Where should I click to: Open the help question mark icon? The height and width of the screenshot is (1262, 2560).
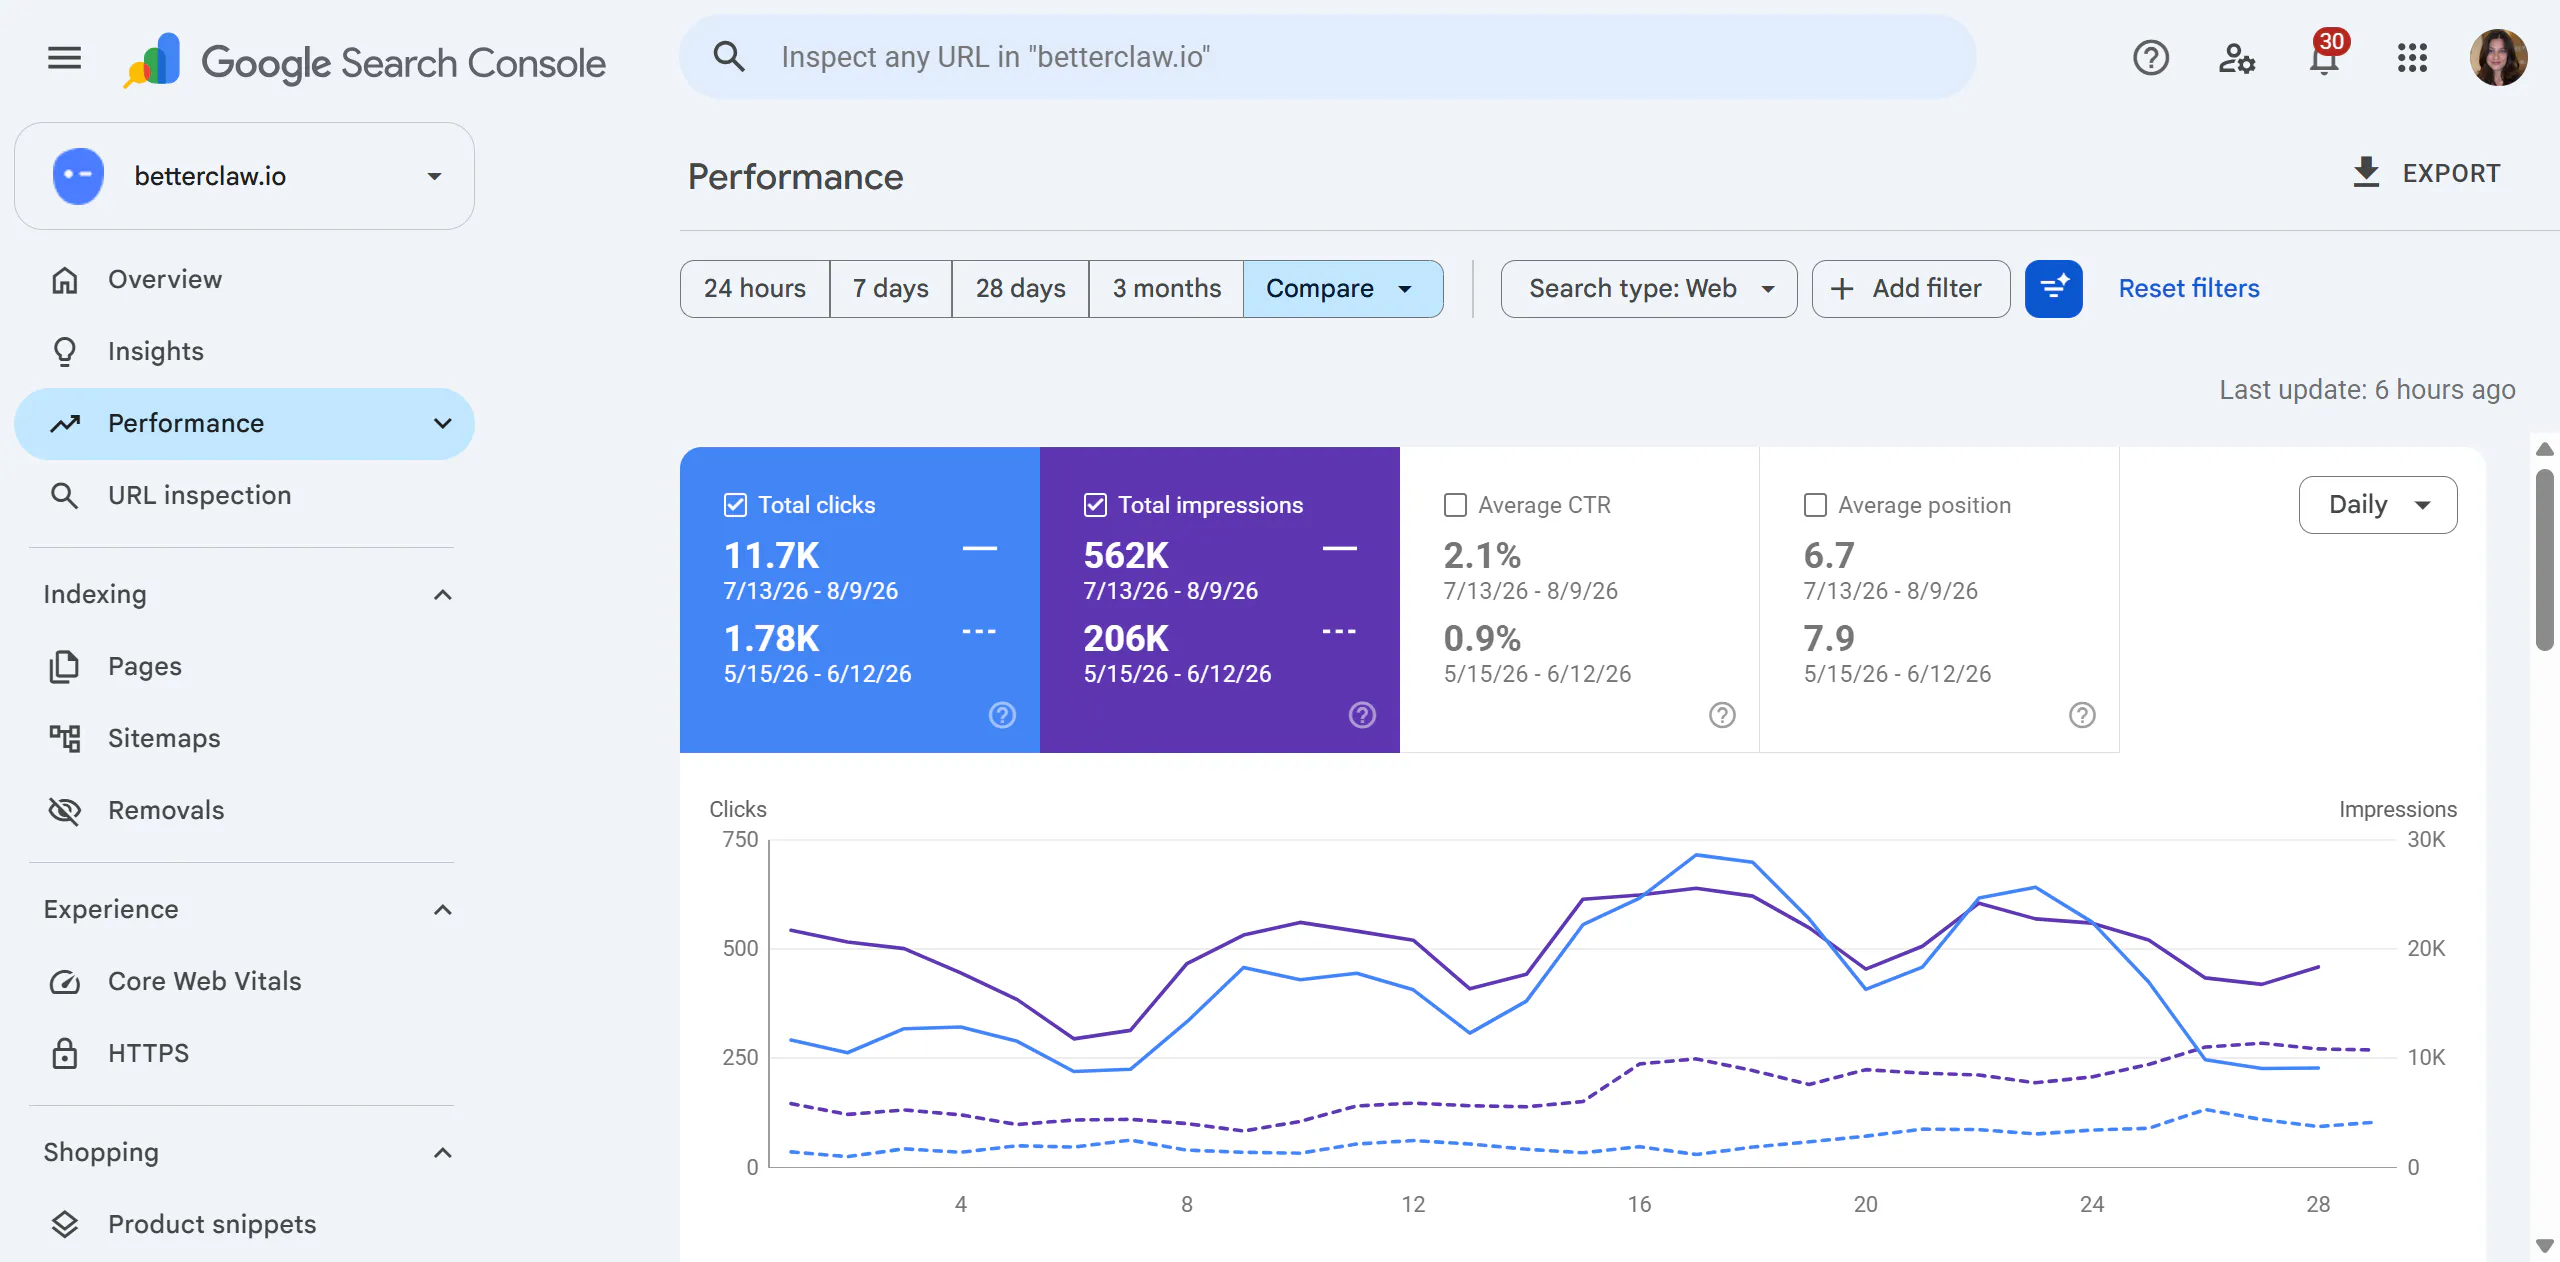click(x=2150, y=58)
